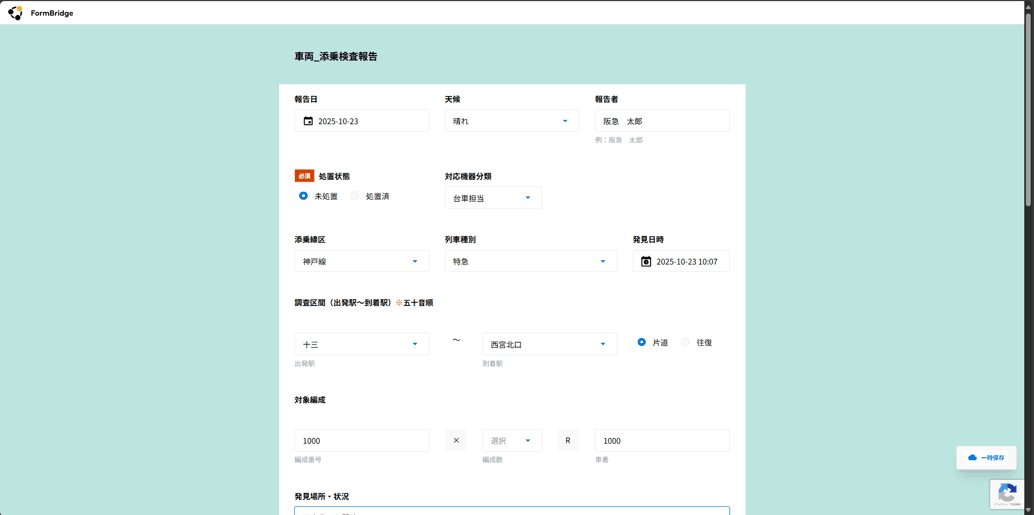Click the R symbol box in 対象編成
The image size is (1034, 515).
(568, 440)
